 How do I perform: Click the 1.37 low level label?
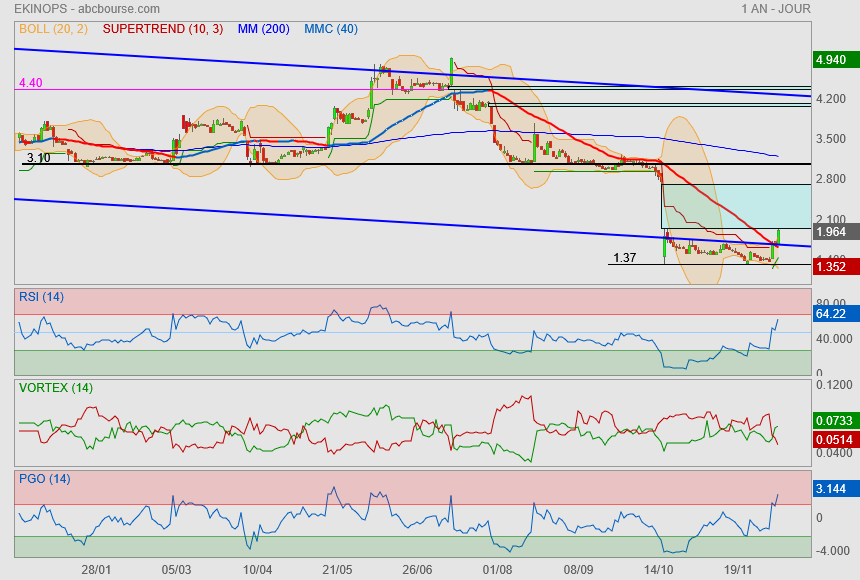(x=624, y=258)
